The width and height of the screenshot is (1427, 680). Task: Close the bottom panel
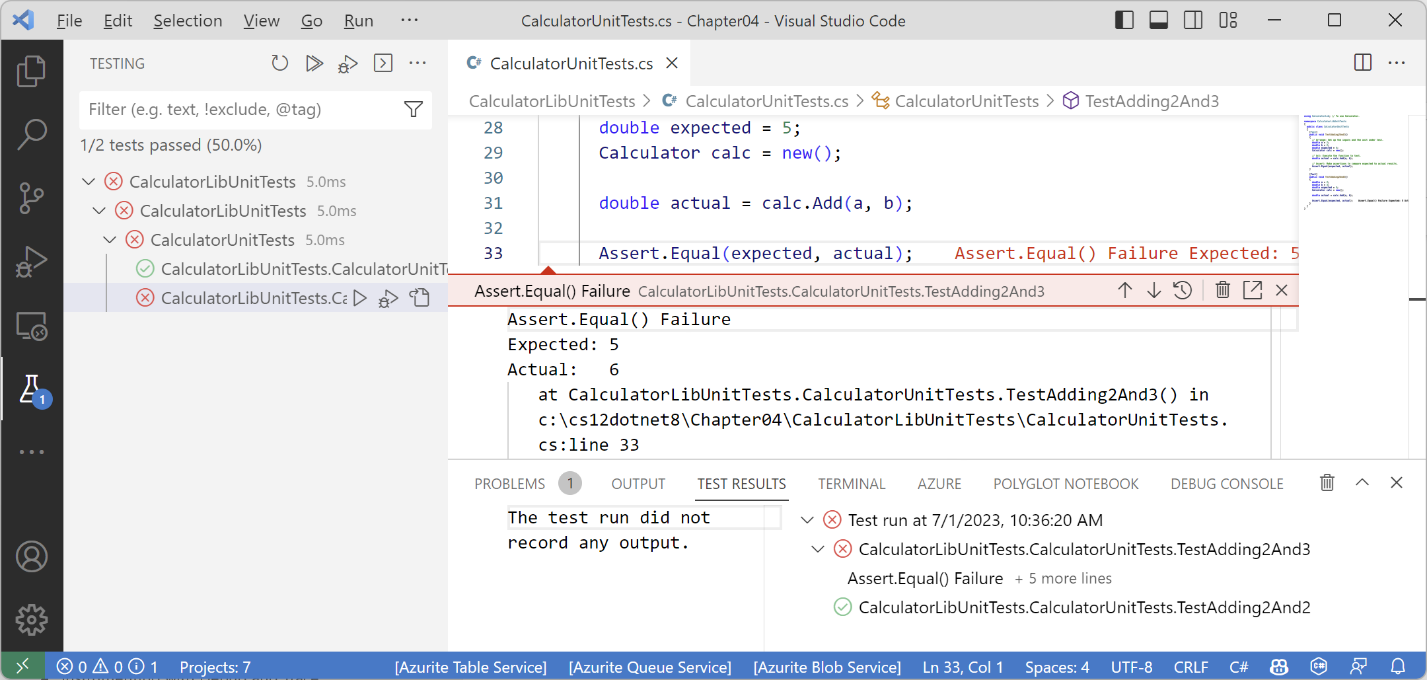(1397, 483)
